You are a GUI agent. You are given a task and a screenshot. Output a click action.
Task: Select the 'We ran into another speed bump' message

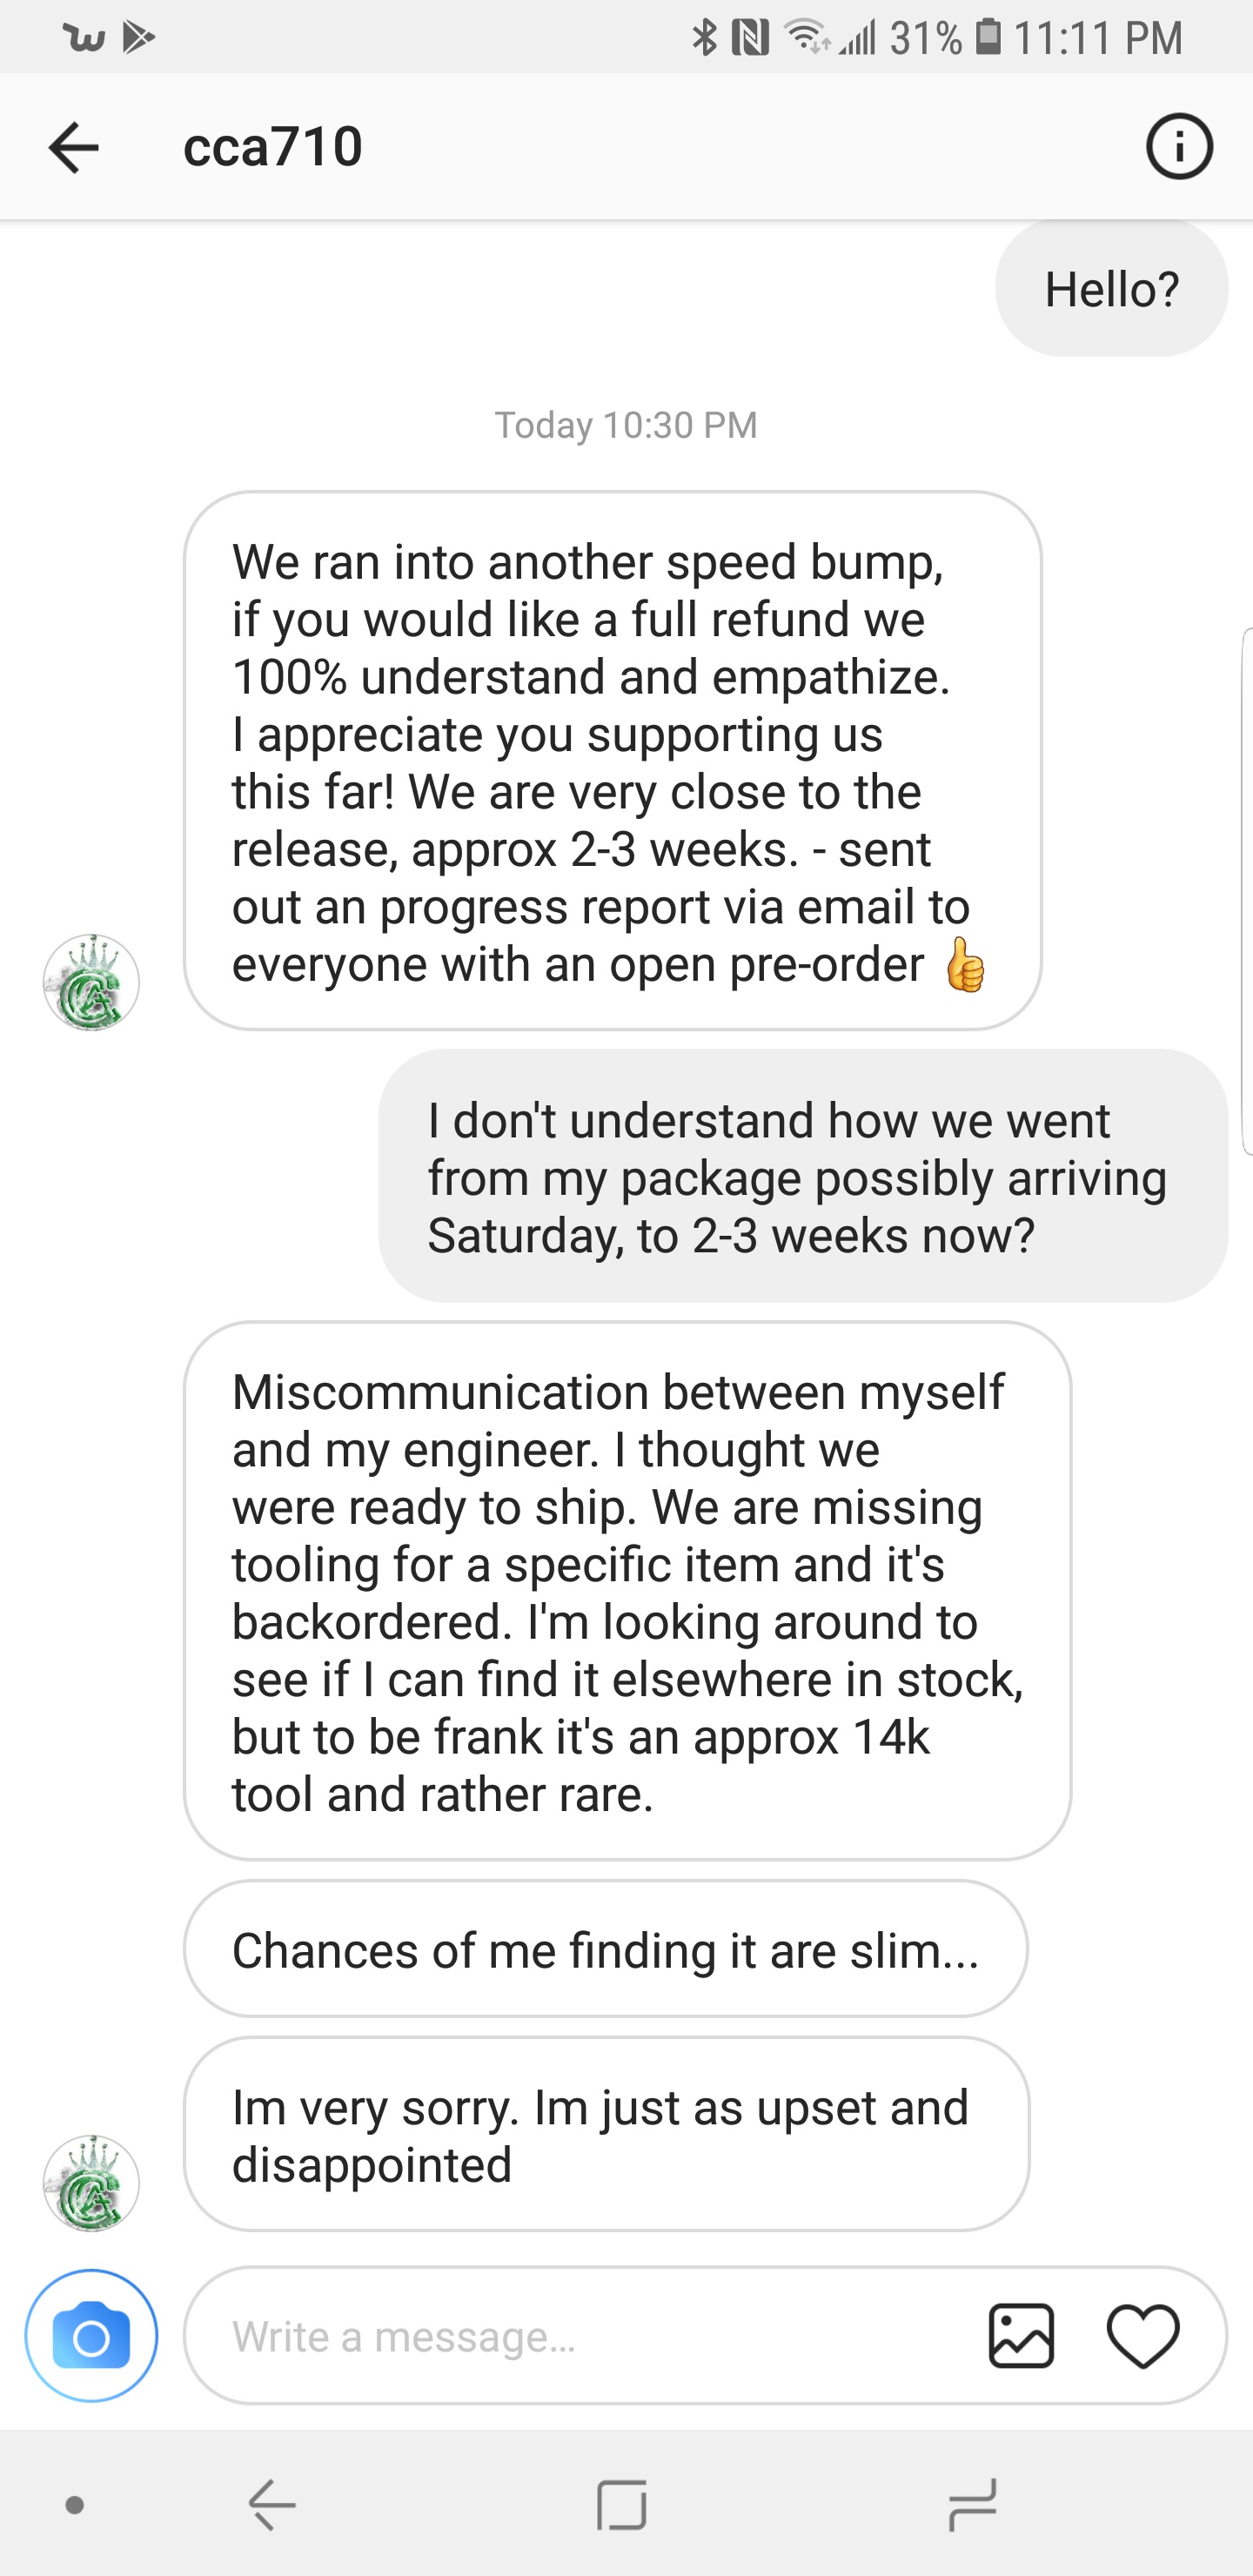coord(612,761)
